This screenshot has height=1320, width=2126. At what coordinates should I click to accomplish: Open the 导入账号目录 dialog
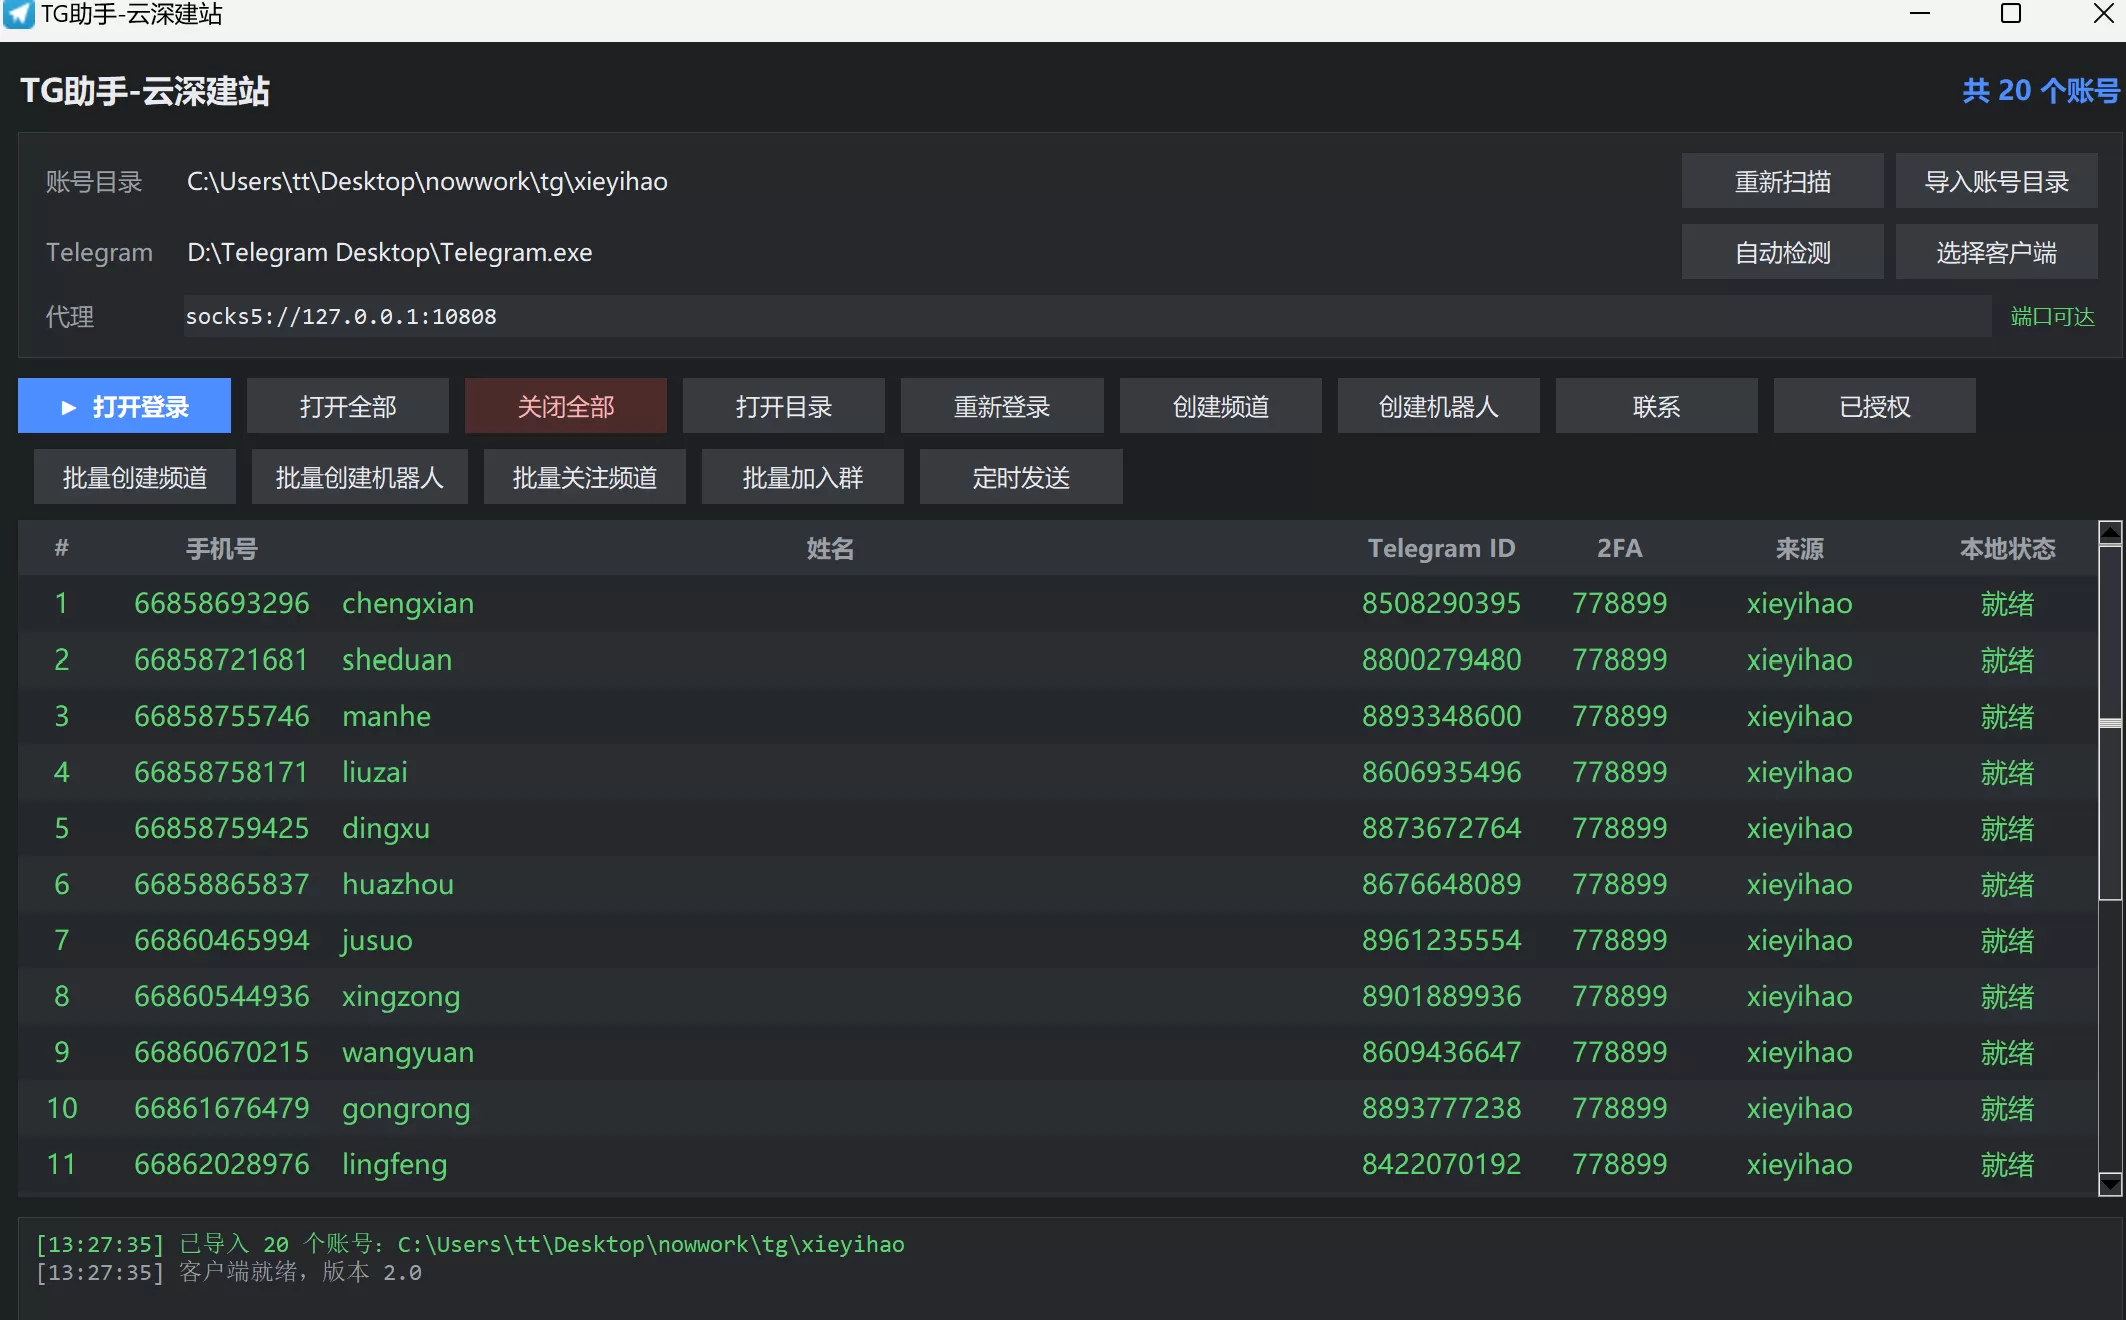(1996, 181)
